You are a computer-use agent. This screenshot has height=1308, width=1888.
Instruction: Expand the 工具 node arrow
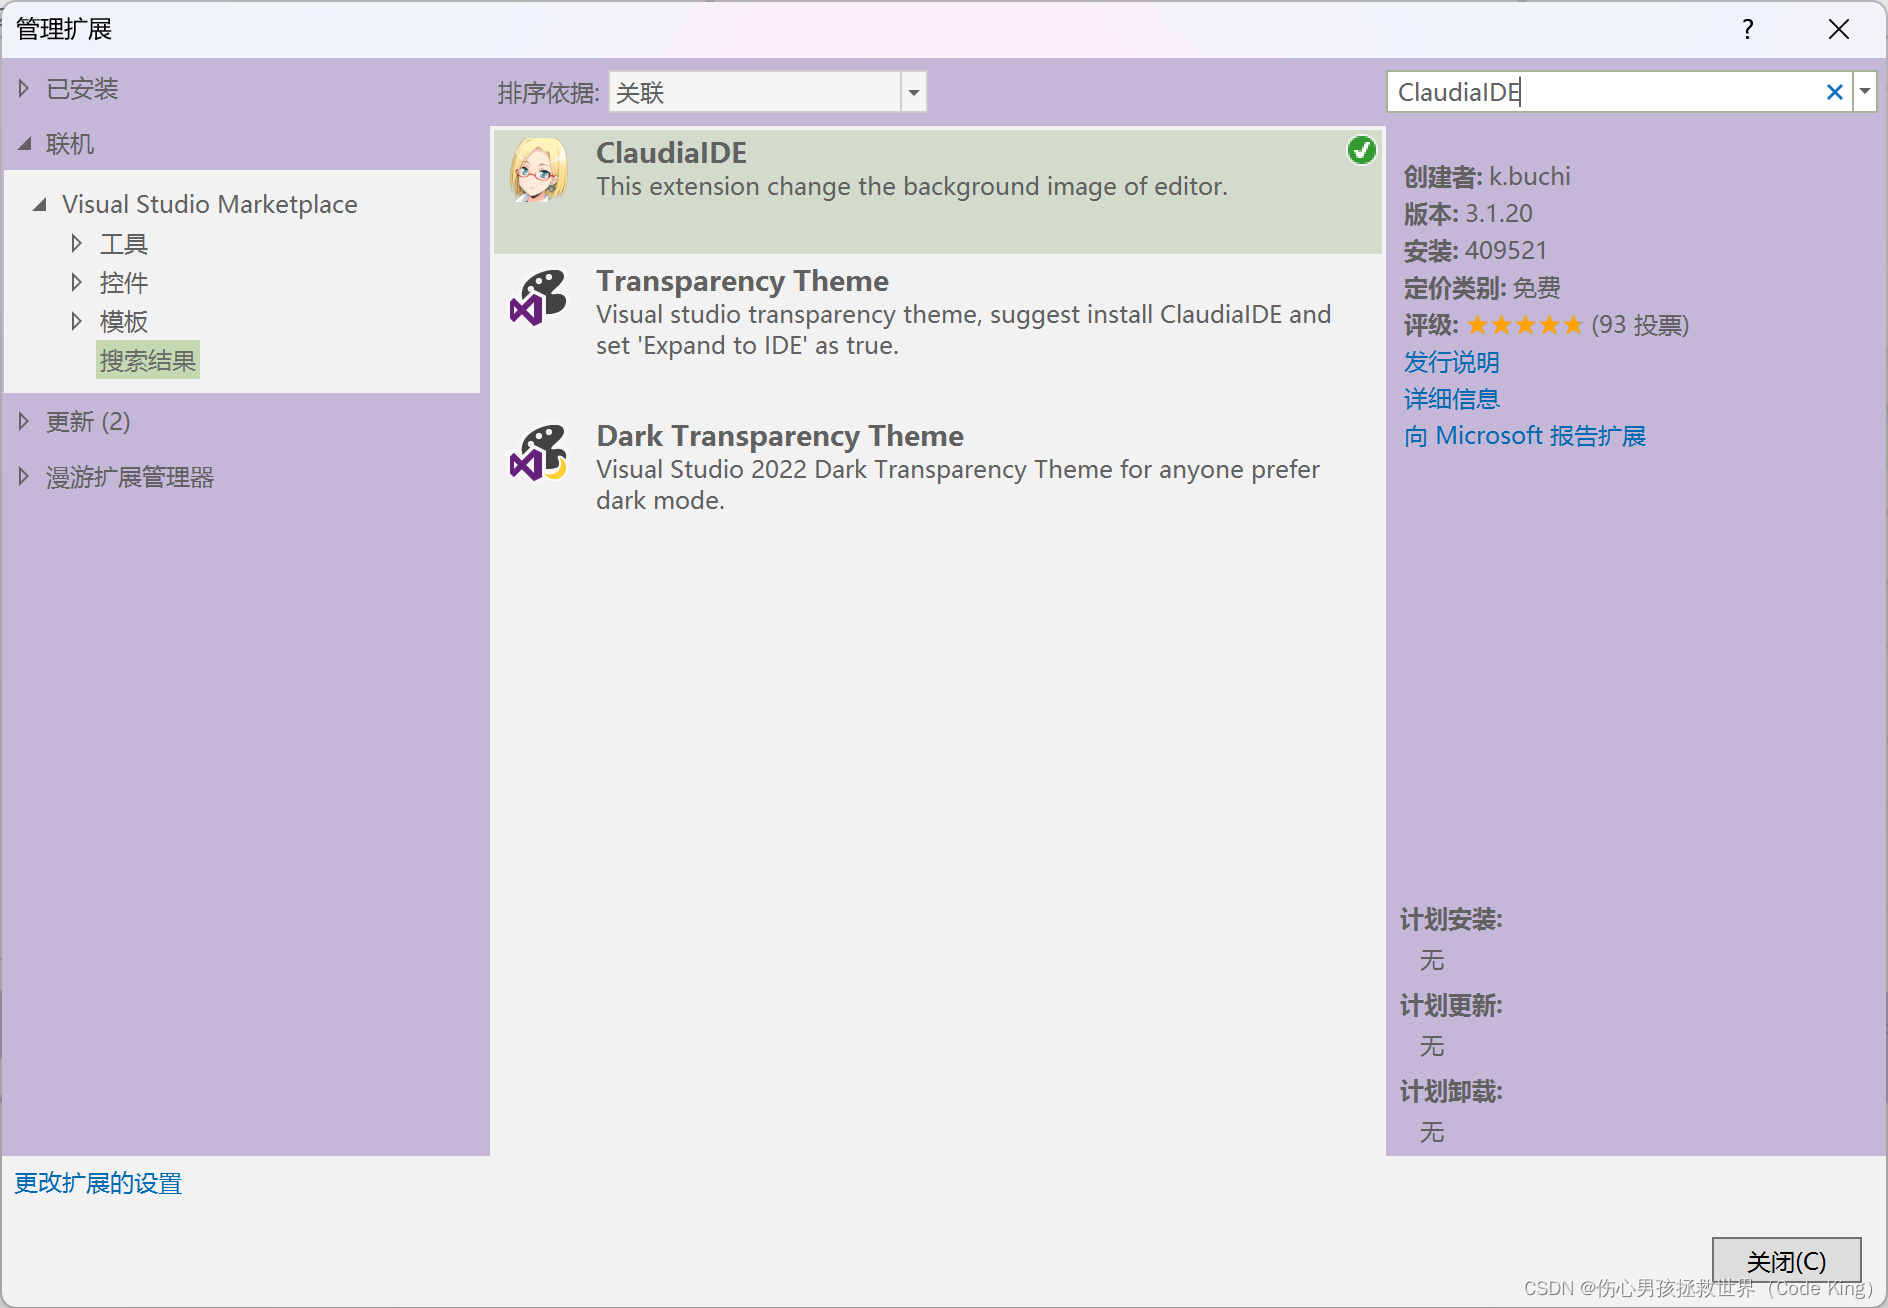(76, 243)
